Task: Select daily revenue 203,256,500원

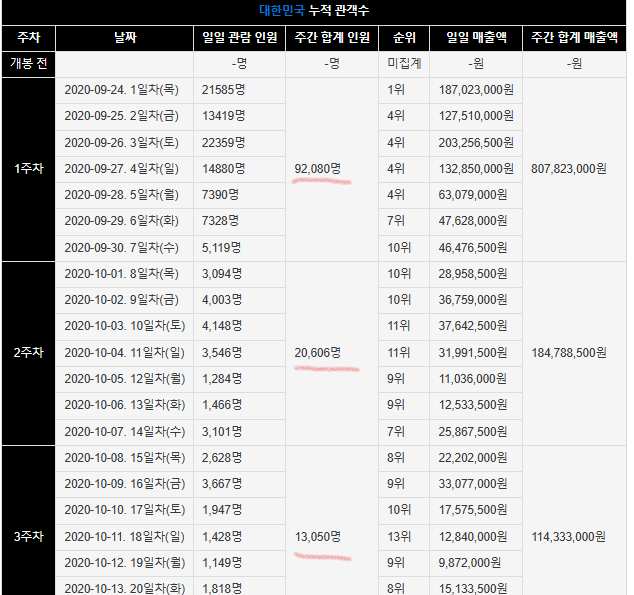Action: click(476, 143)
